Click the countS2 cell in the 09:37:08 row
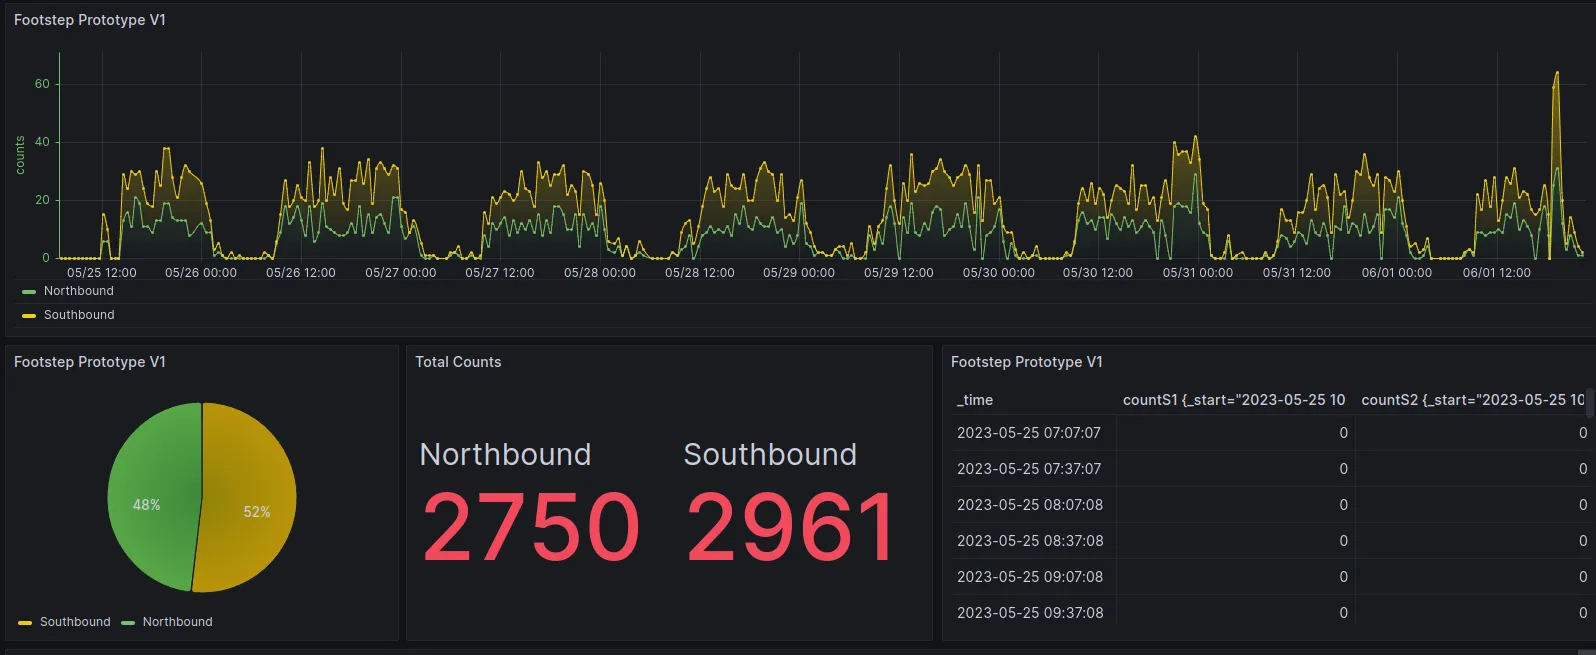This screenshot has width=1596, height=655. pyautogui.click(x=1473, y=611)
